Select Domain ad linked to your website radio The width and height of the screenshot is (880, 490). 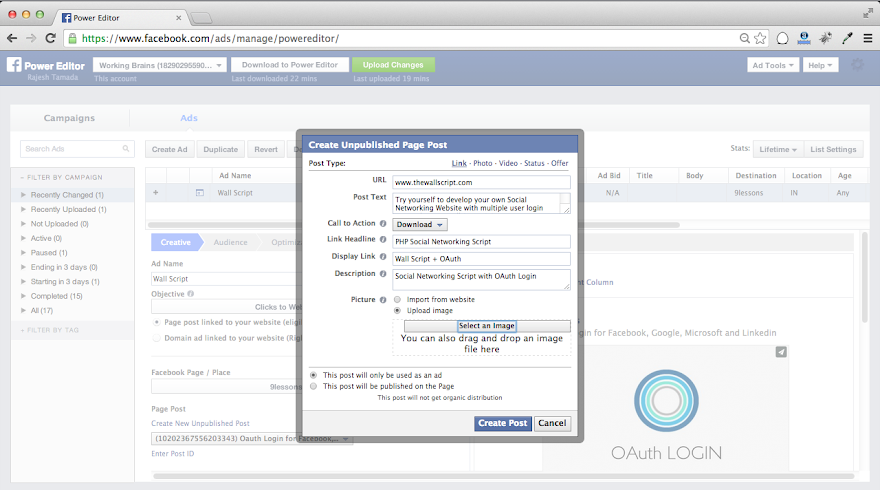click(x=157, y=338)
